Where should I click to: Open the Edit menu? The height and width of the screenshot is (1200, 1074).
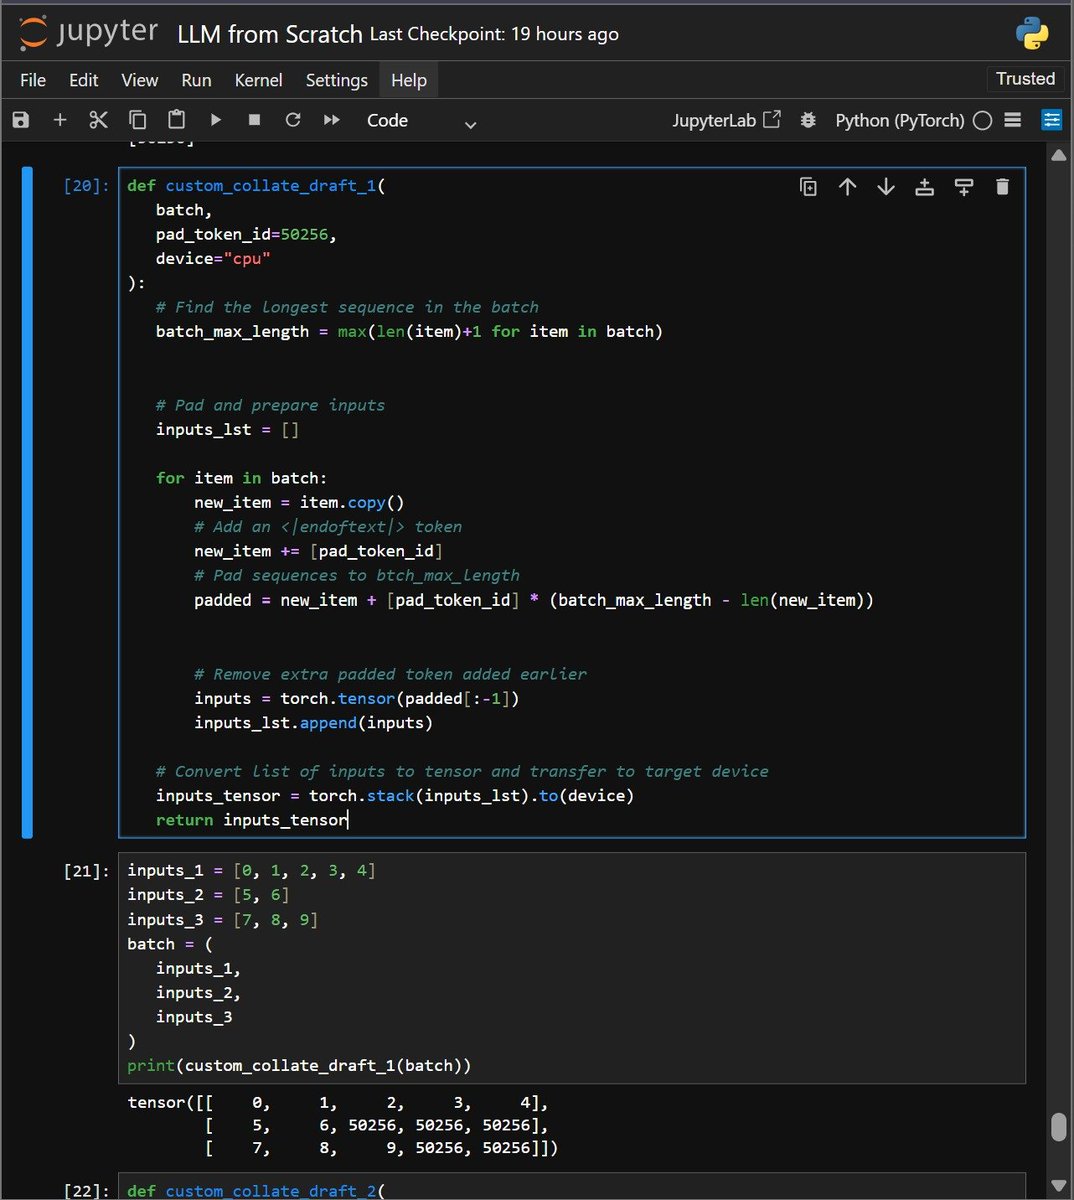click(83, 80)
